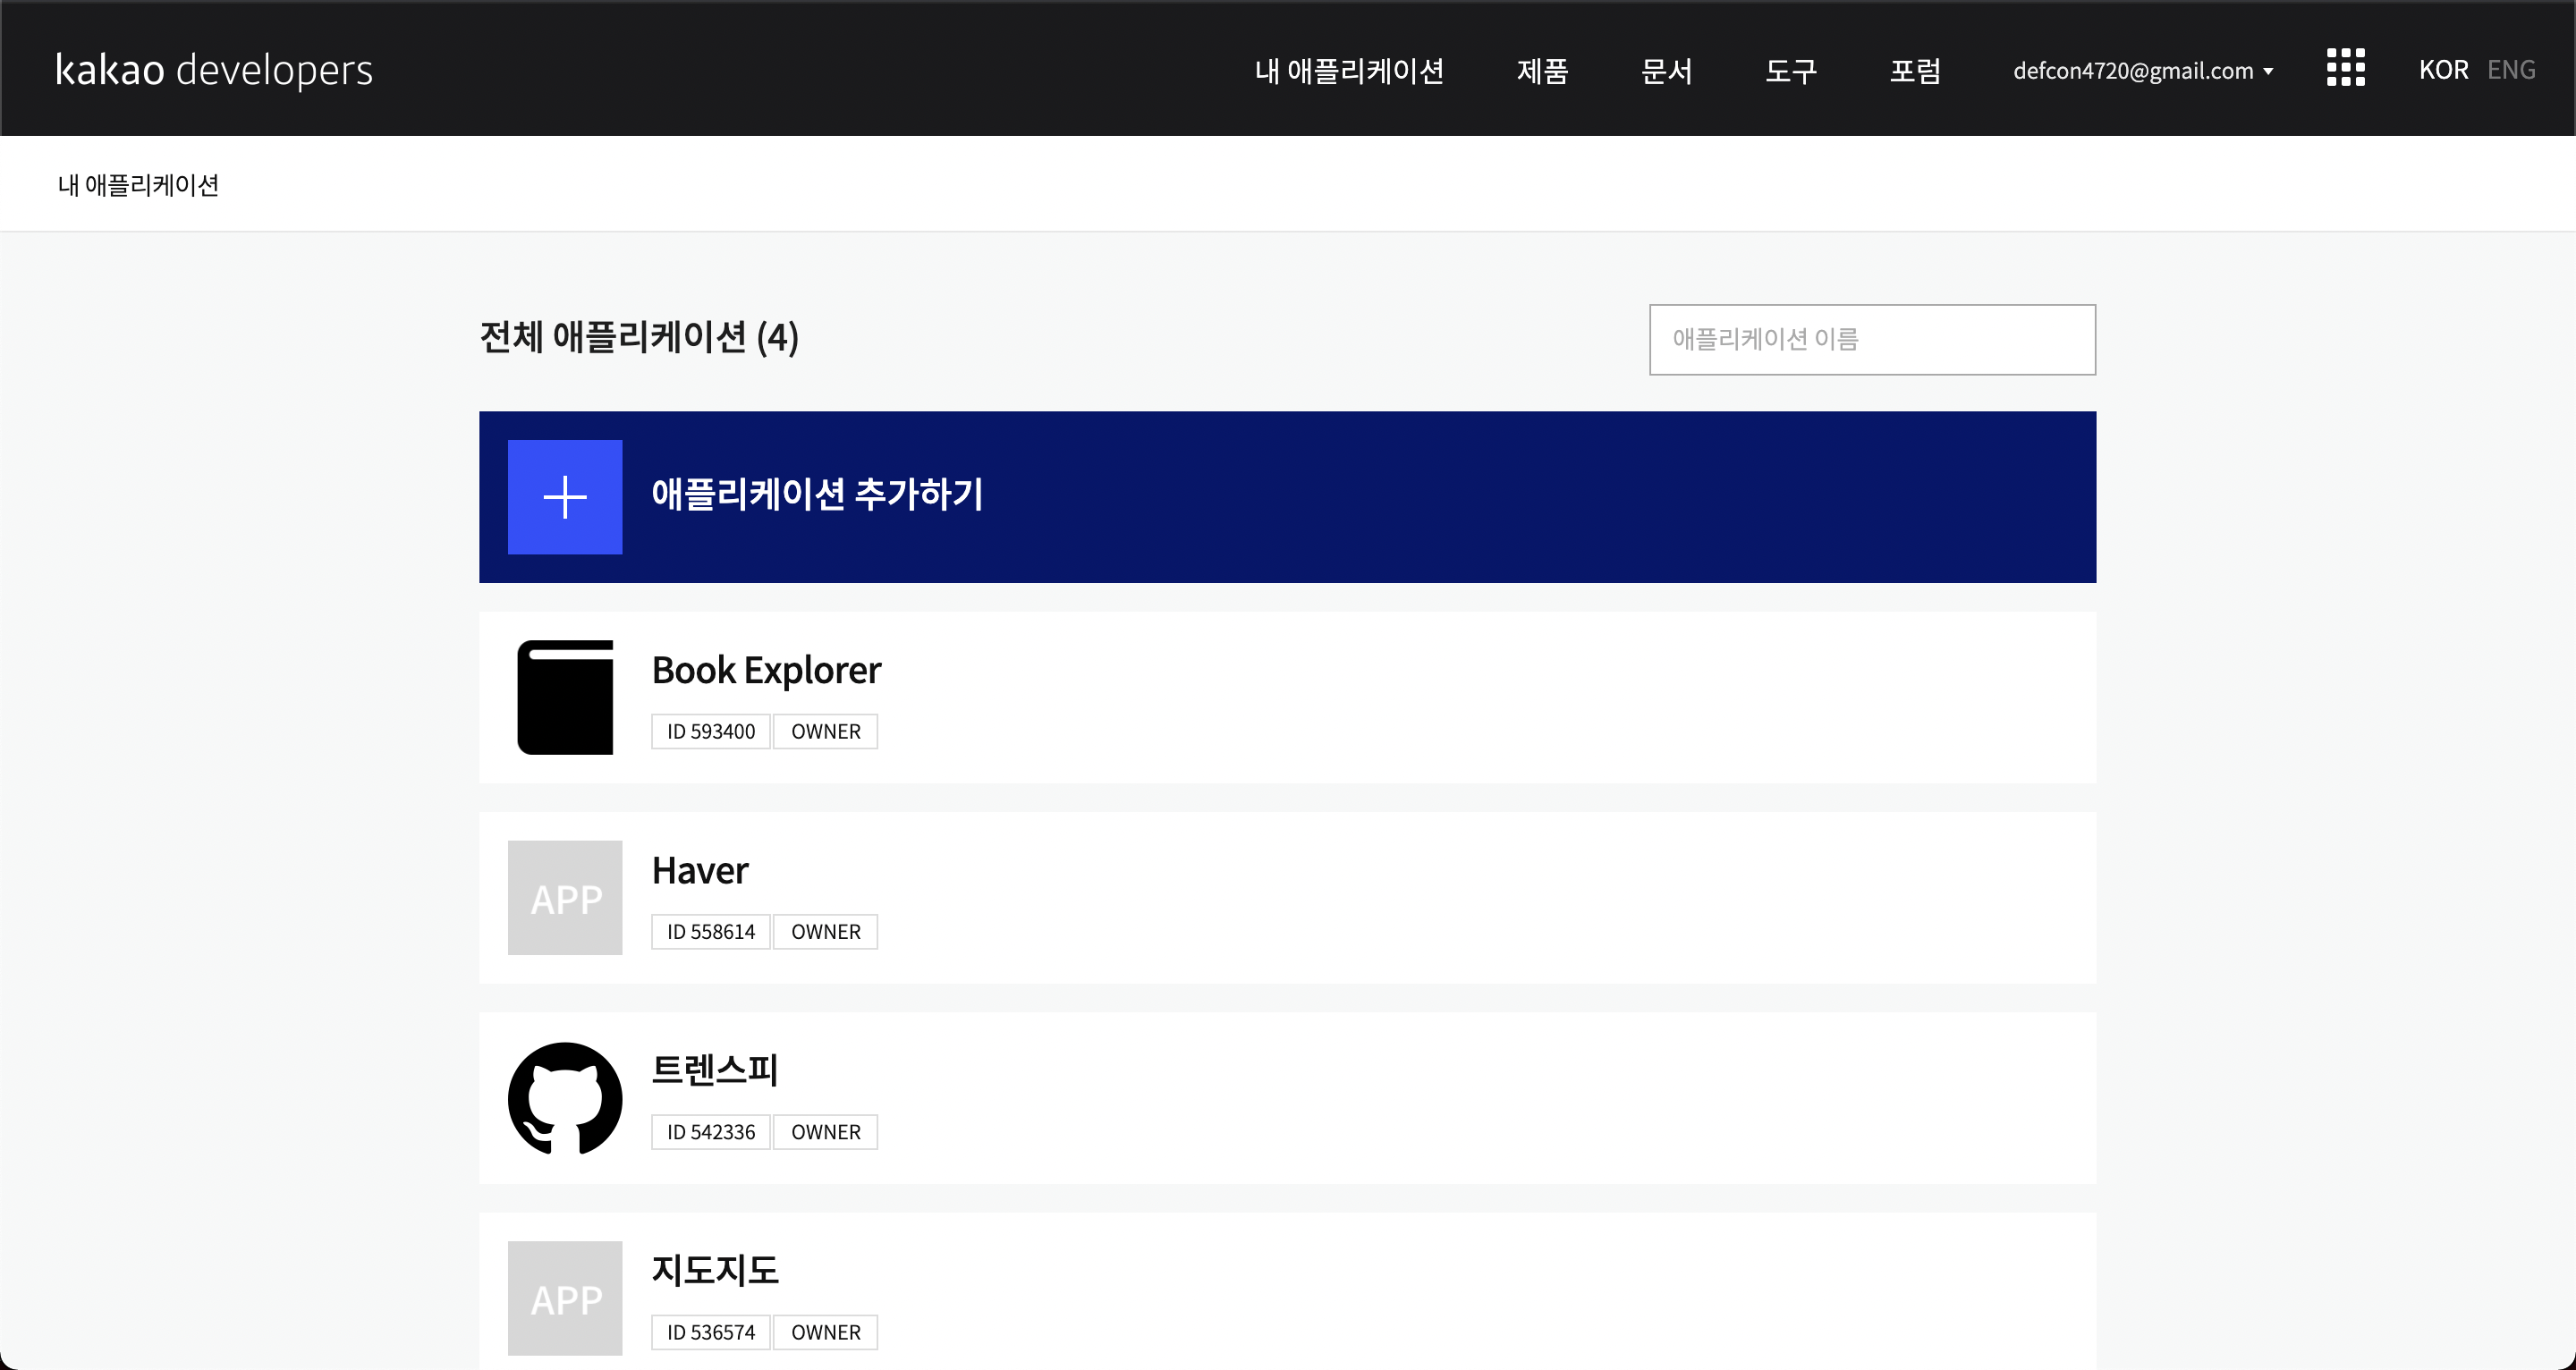Screen dimensions: 2576x1370
Task: Click the 트렌스피 GitHub cat icon
Action: [x=564, y=1097]
